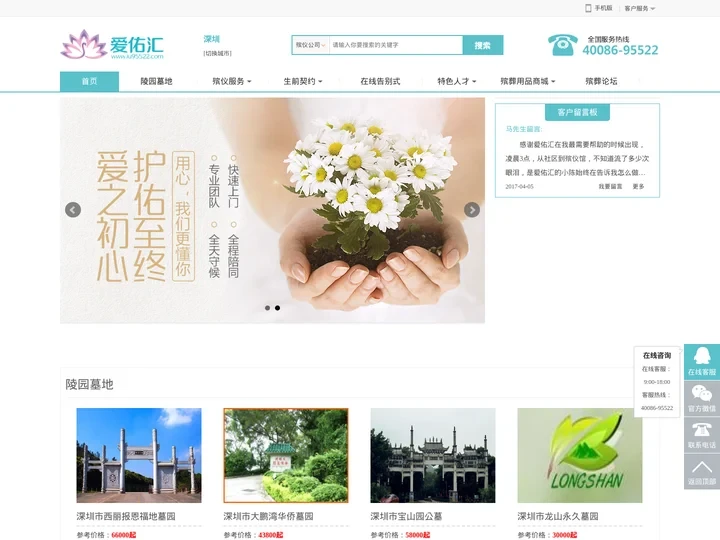The width and height of the screenshot is (720, 540).
Task: Expand 殡葬用品商城 navigation menu
Action: tap(528, 81)
